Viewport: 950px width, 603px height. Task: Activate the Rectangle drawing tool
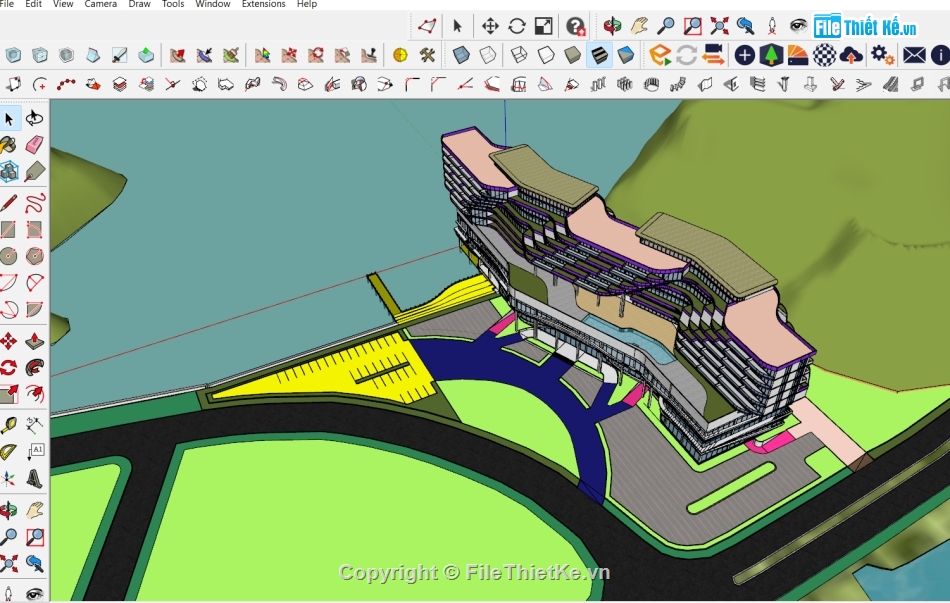coord(8,229)
